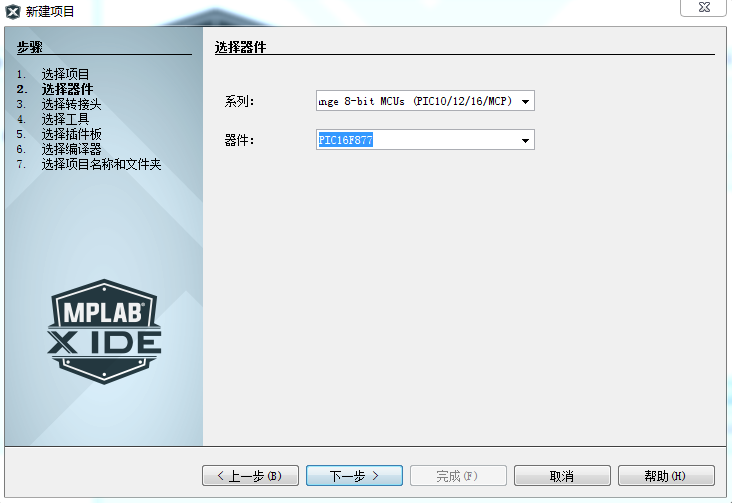This screenshot has height=503, width=732.
Task: Go back with 上一步(B) button
Action: [250, 475]
